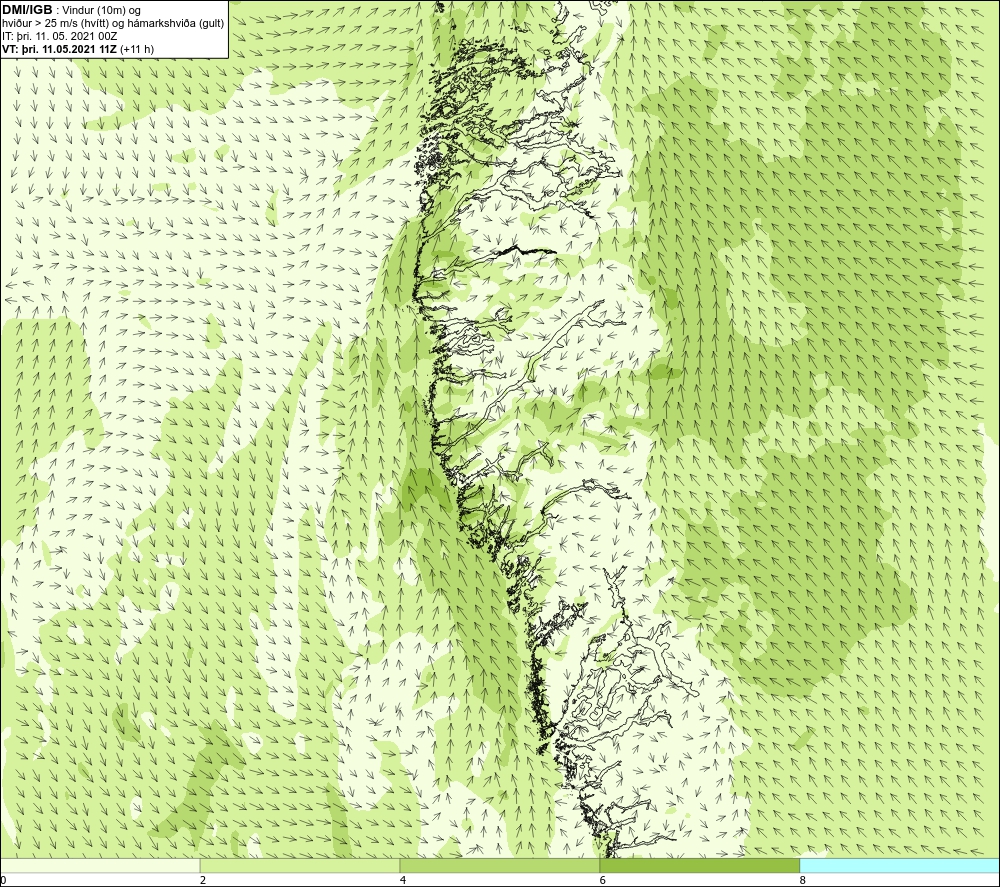Click the 2–4 m/s light green legend band

click(x=300, y=865)
